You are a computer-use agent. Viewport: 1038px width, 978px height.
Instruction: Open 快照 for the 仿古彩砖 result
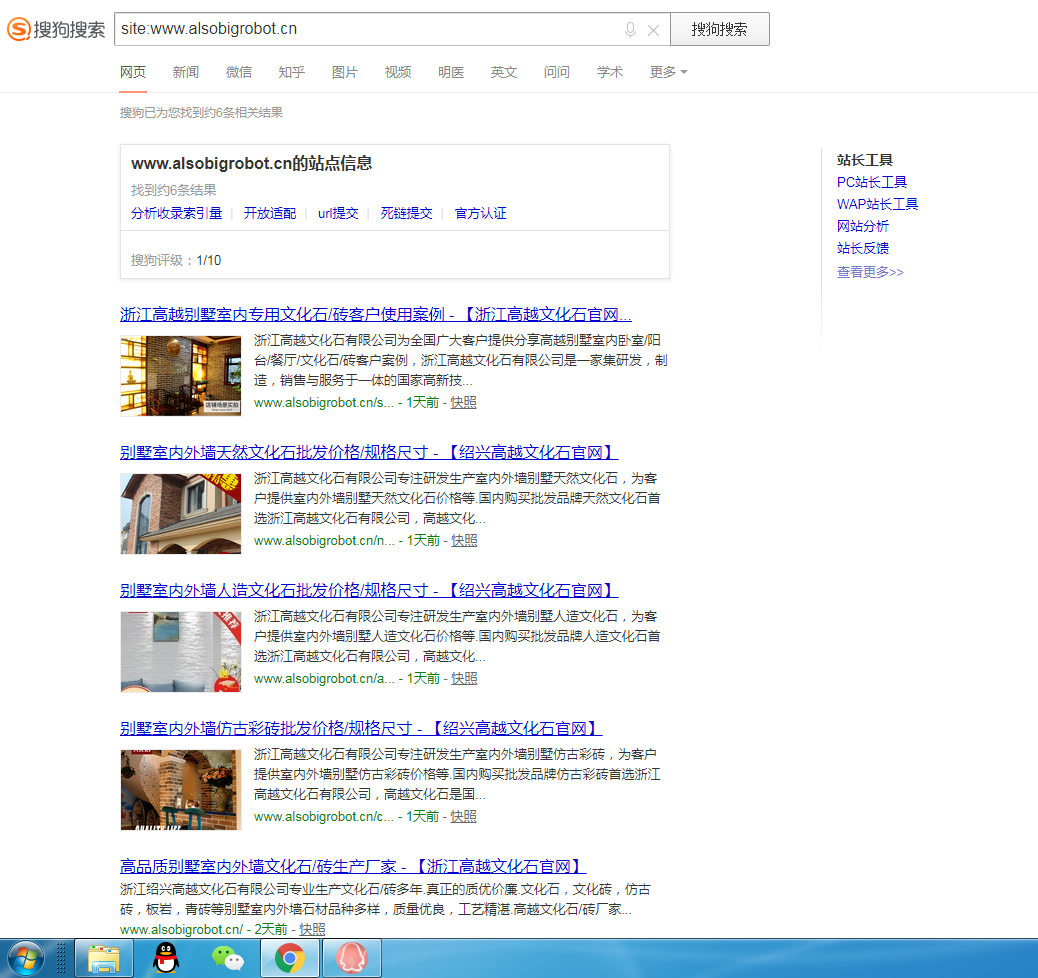click(463, 816)
